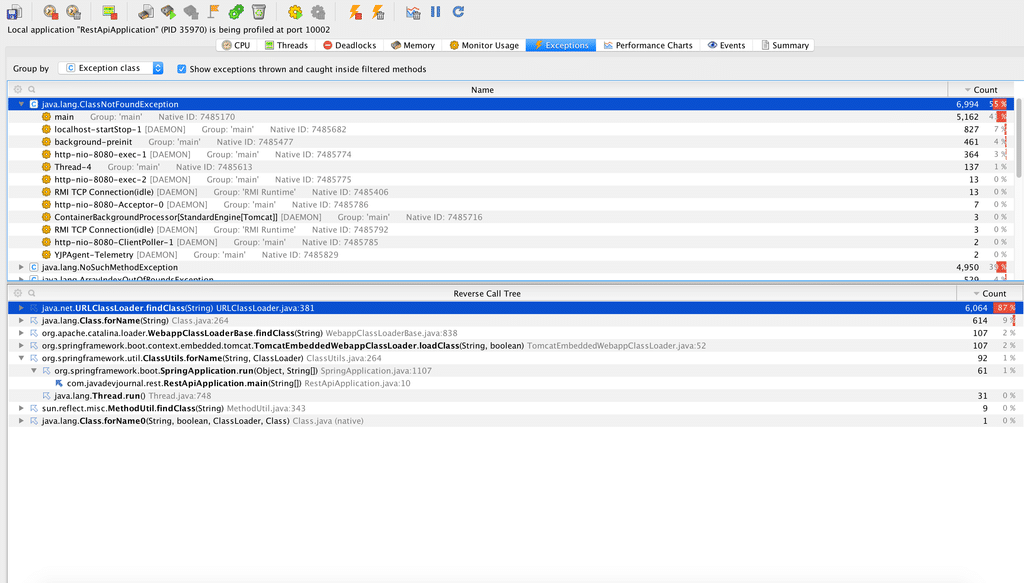Clear CPU profiling results via lightning-trash icon
This screenshot has height=583, width=1024.
pyautogui.click(x=376, y=12)
